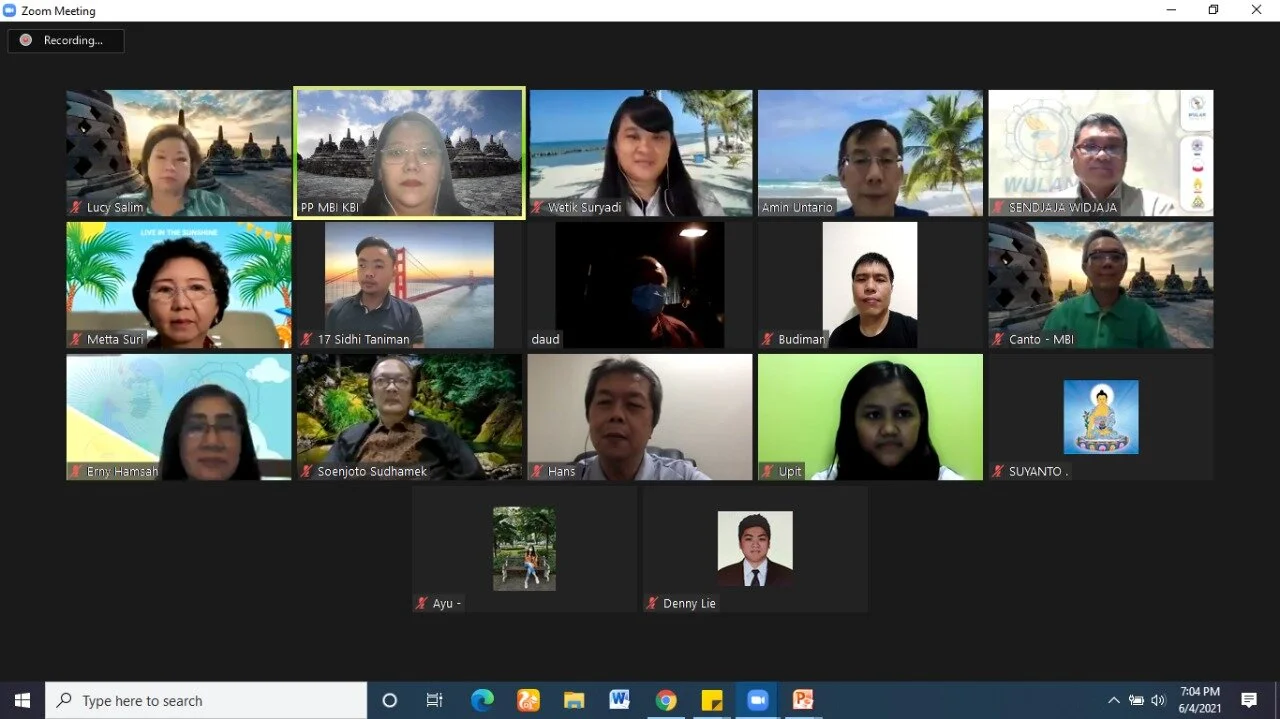The image size is (1280, 719).
Task: Click muted mic icon beside SENDJAJA WIDJAJA
Action: (998, 208)
